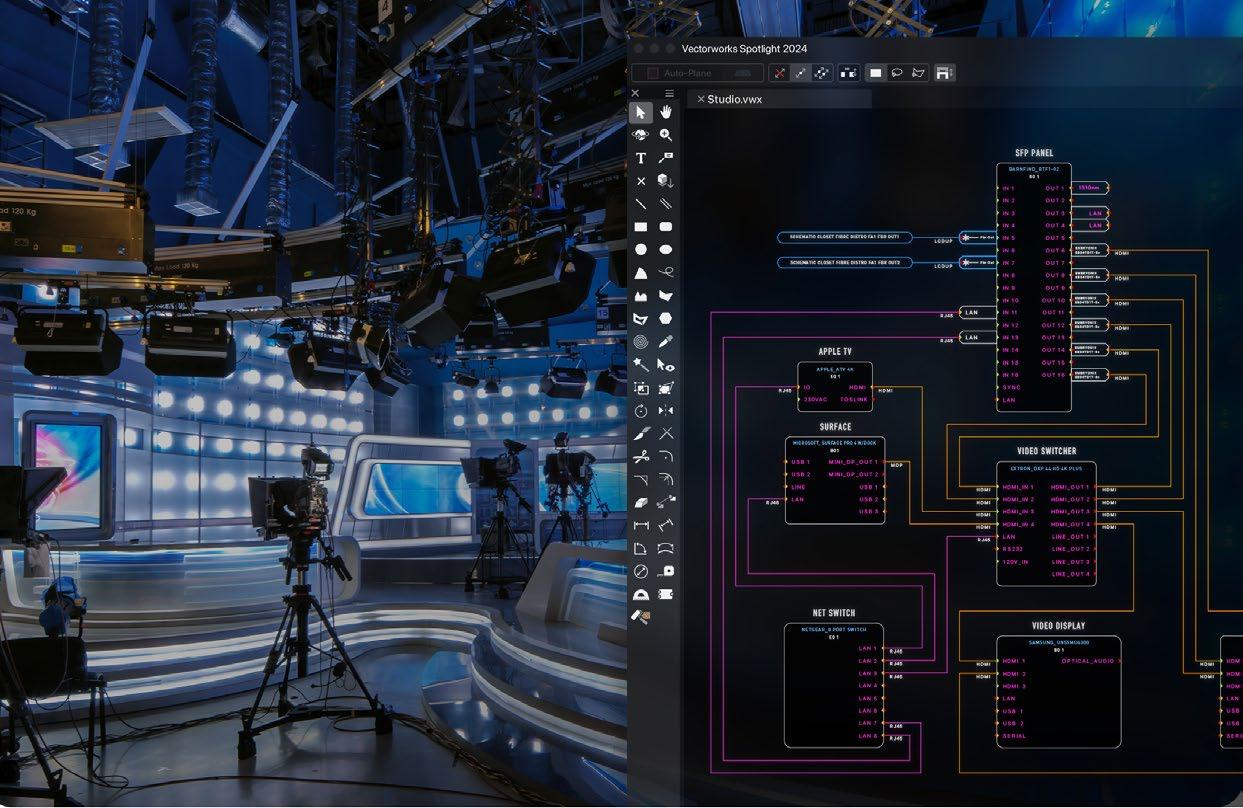This screenshot has height=808, width=1243.
Task: Select the Pan hand tool
Action: [x=666, y=112]
